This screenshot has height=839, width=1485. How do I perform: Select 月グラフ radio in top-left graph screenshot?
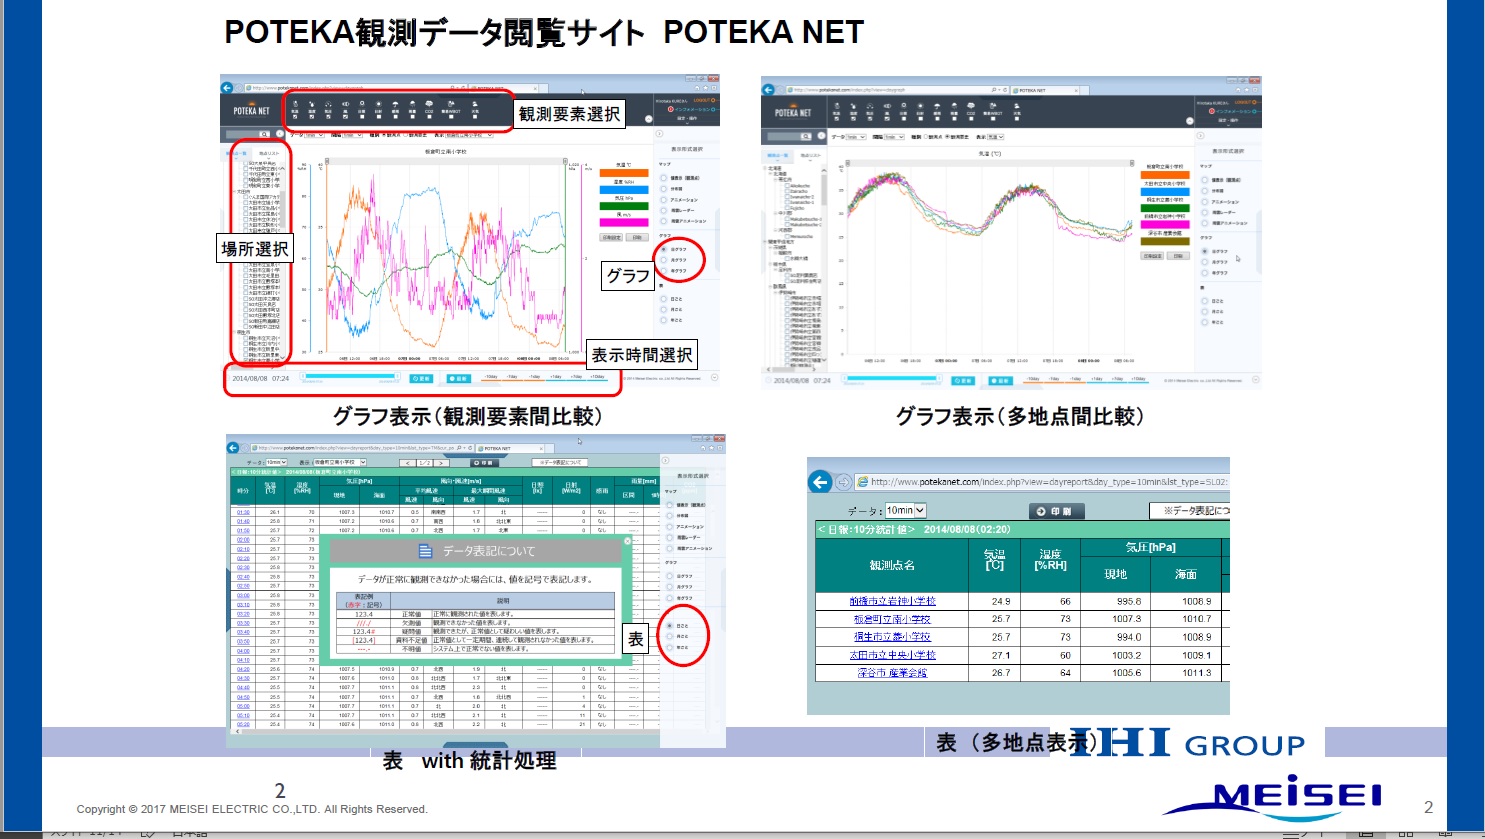tap(663, 260)
